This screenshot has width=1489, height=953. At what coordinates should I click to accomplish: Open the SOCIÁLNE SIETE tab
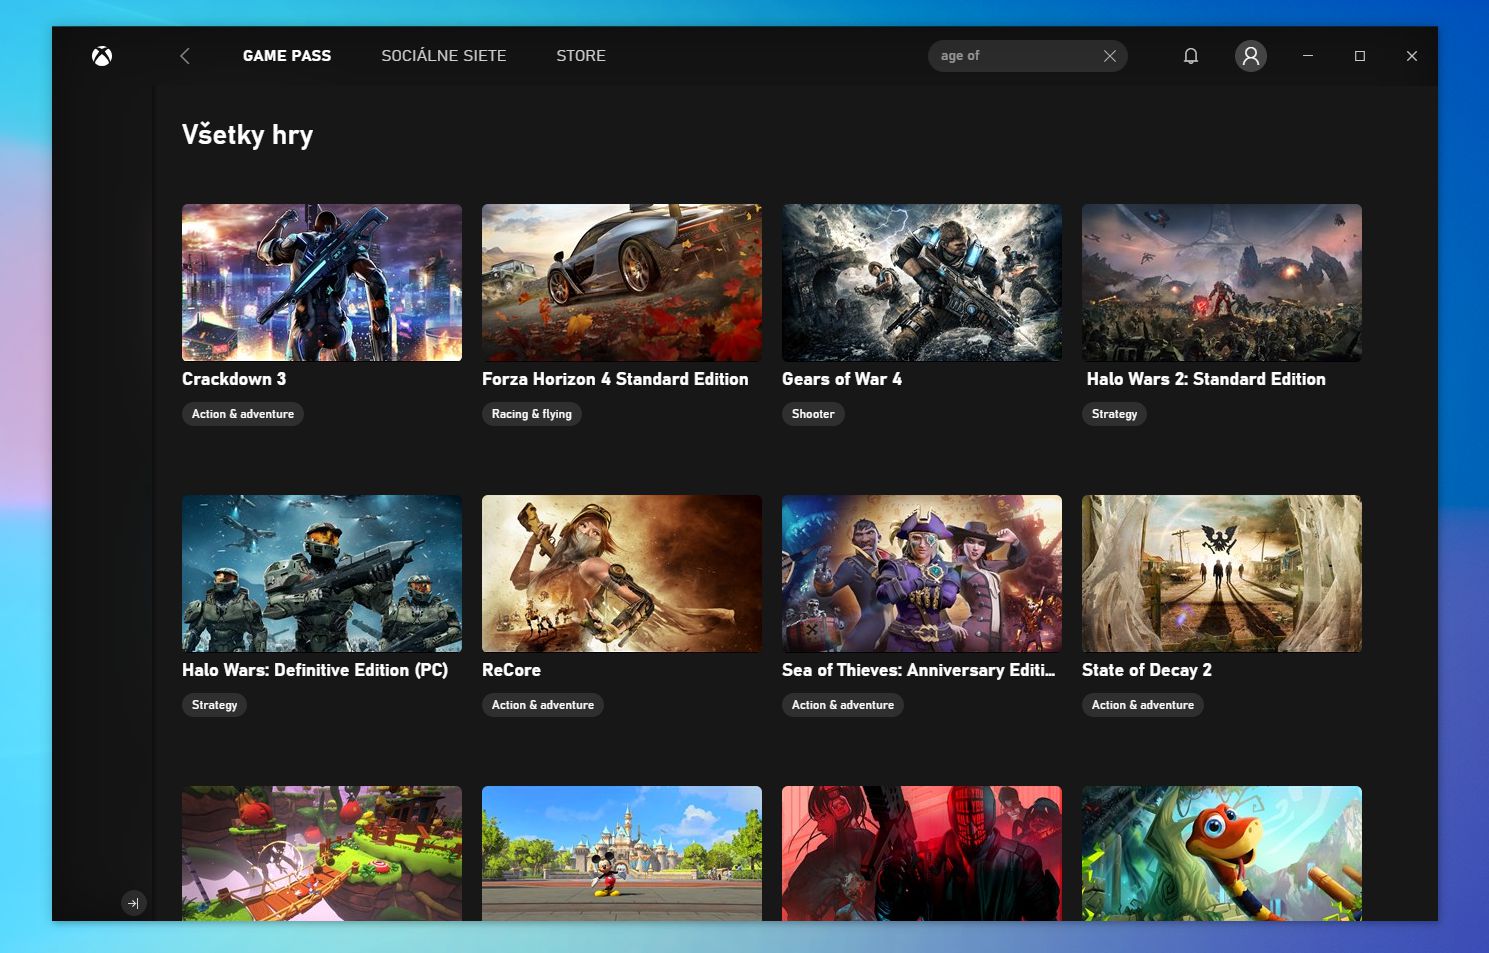click(x=444, y=56)
